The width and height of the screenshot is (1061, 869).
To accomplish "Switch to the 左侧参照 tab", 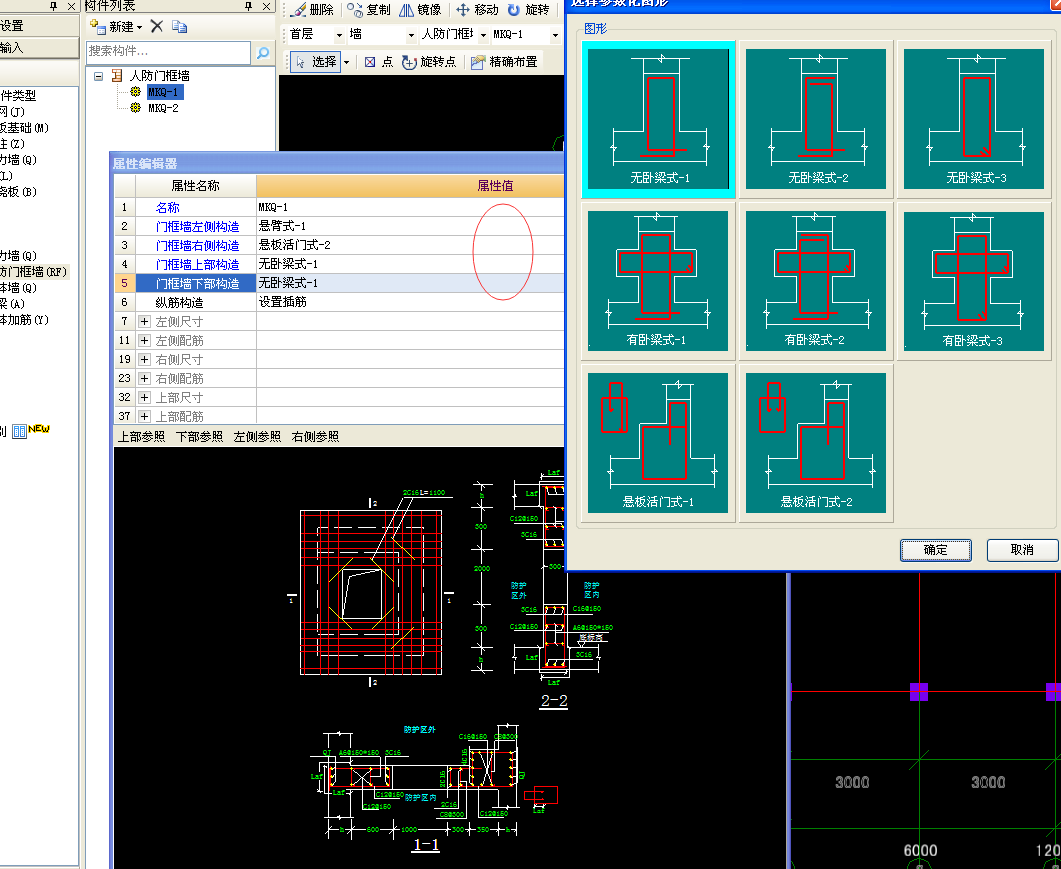I will pos(257,437).
